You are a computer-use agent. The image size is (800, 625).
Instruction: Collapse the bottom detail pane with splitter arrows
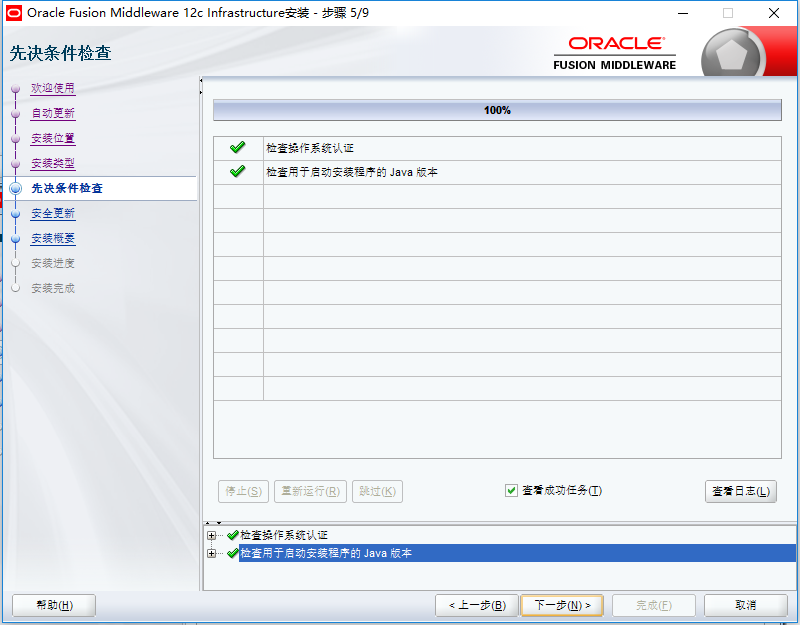point(219,523)
